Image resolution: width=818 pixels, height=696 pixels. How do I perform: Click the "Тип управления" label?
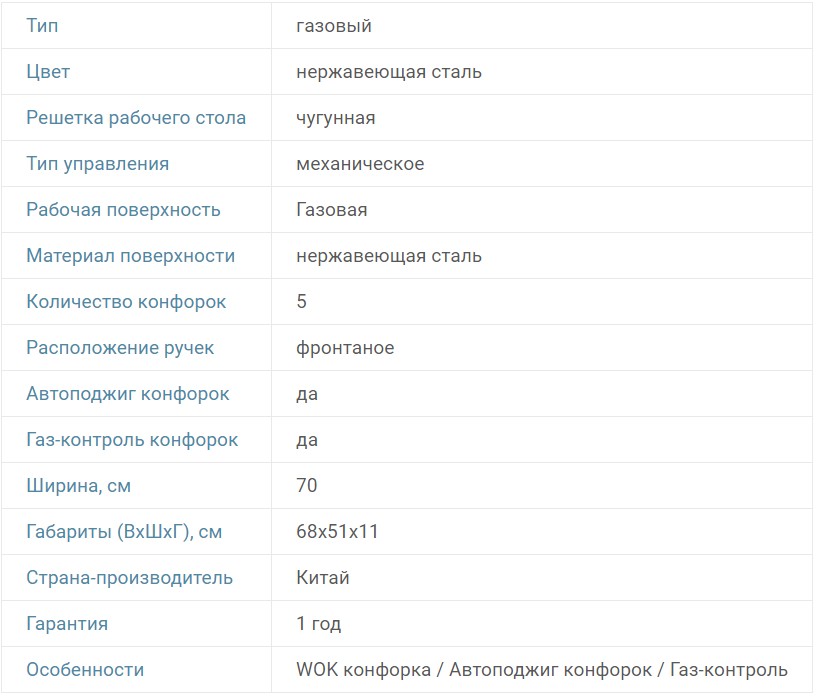click(x=97, y=164)
